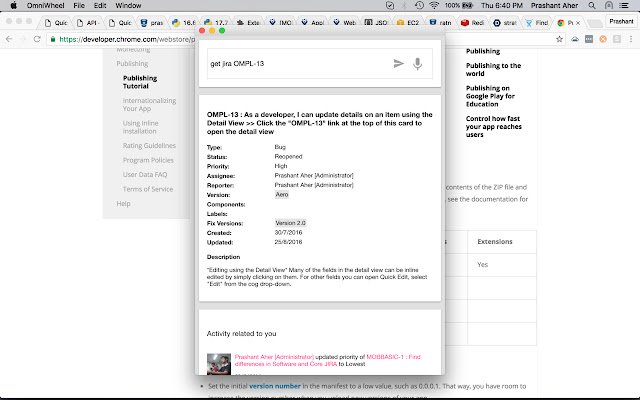Open the Chrome three-dot menu
This screenshot has width=640, height=400.
(x=631, y=39)
